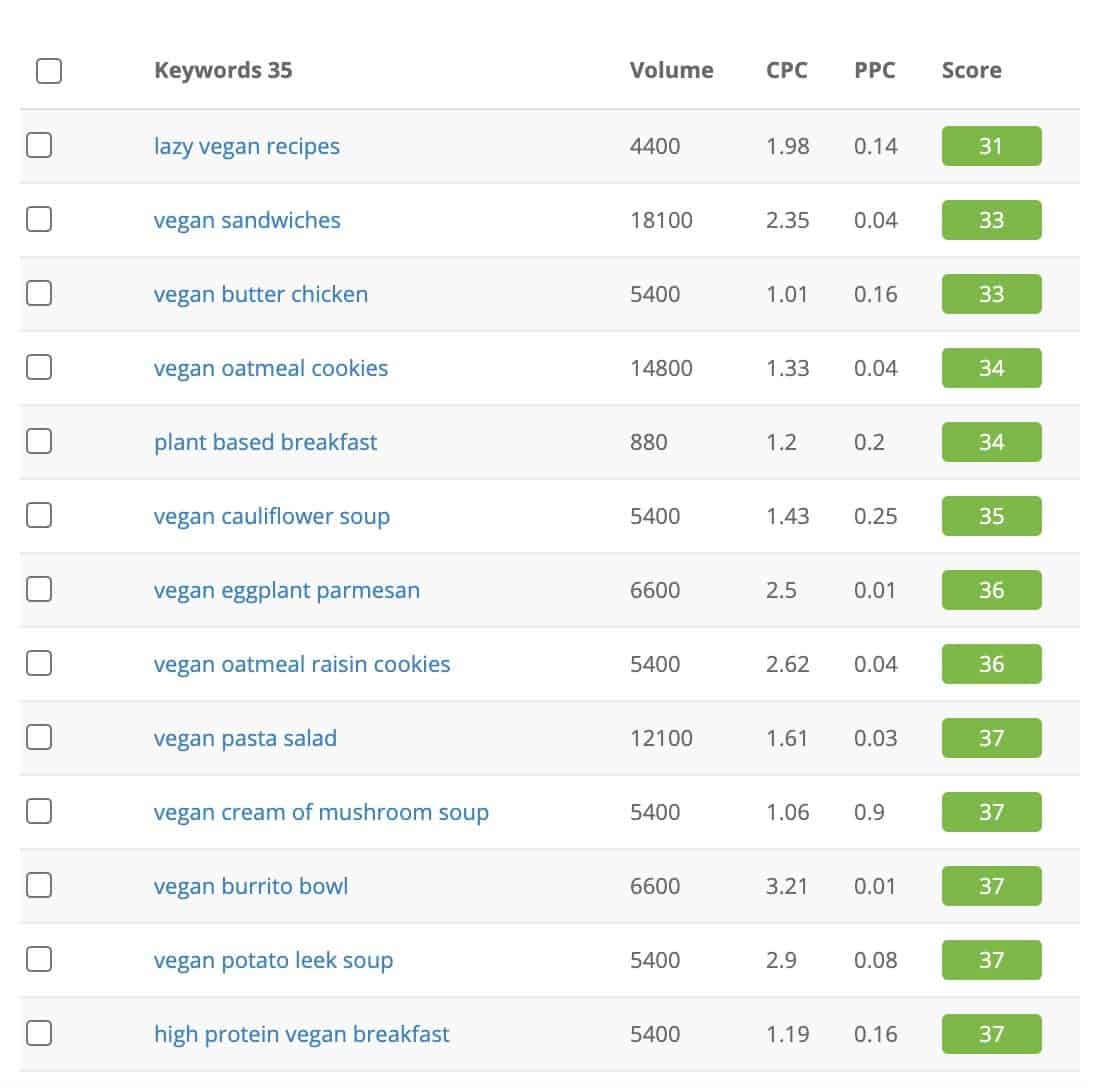
Task: Click the Keywords 35 column header
Action: pyautogui.click(x=223, y=70)
